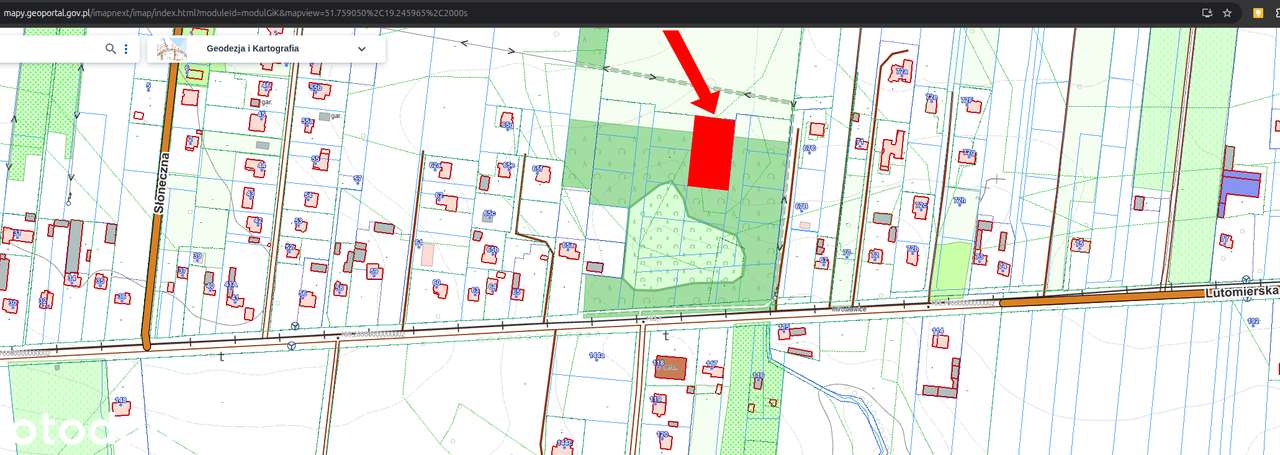The height and width of the screenshot is (455, 1280).
Task: Click the Lutomierska street label
Action: point(1240,290)
